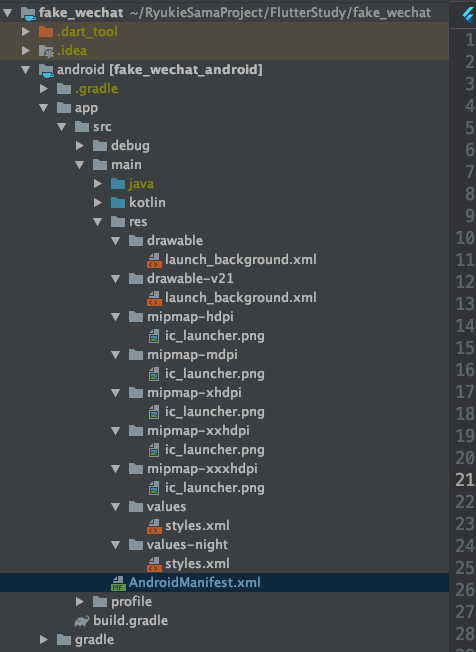
Task: Click the .idea settings folder icon
Action: [x=46, y=51]
